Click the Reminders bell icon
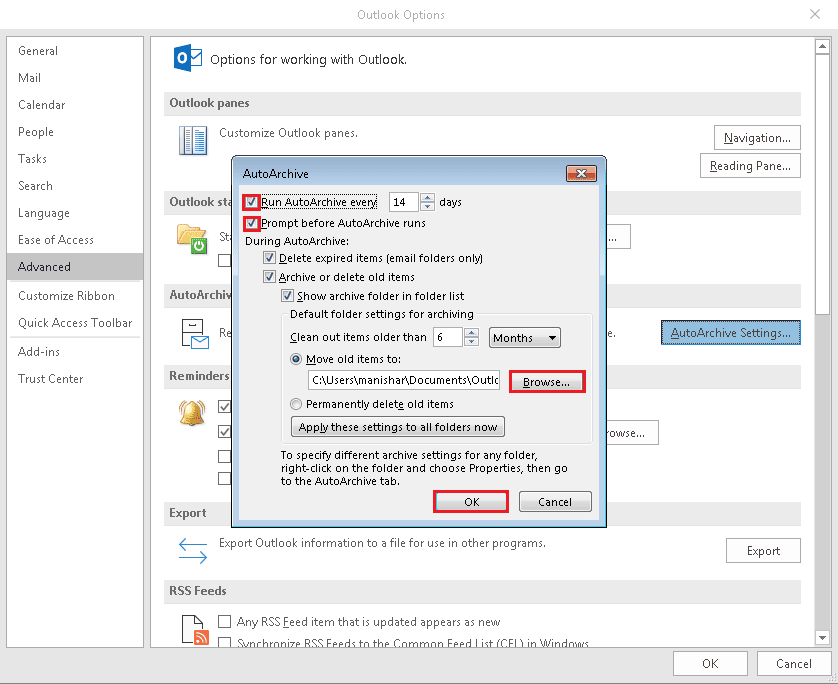Screen dimensions: 838x684 coord(192,413)
